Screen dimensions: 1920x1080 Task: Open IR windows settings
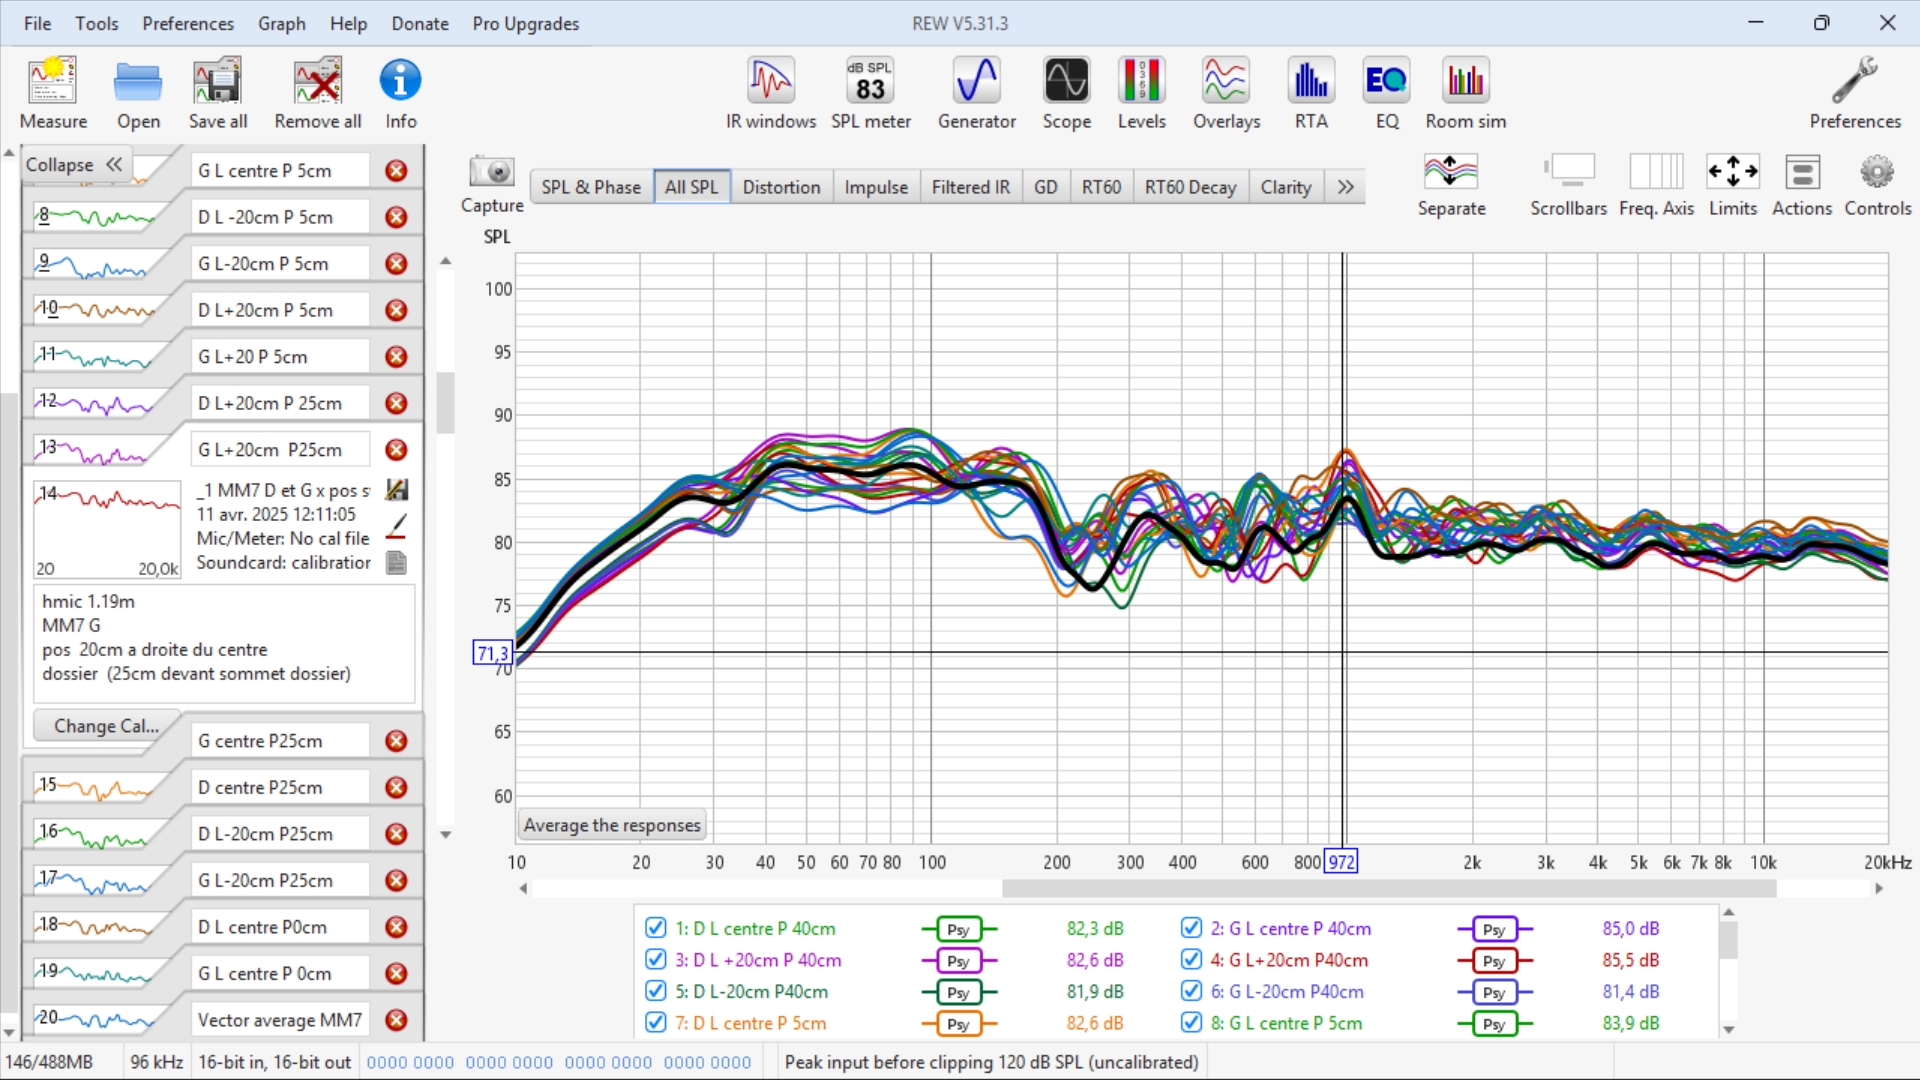pos(771,93)
